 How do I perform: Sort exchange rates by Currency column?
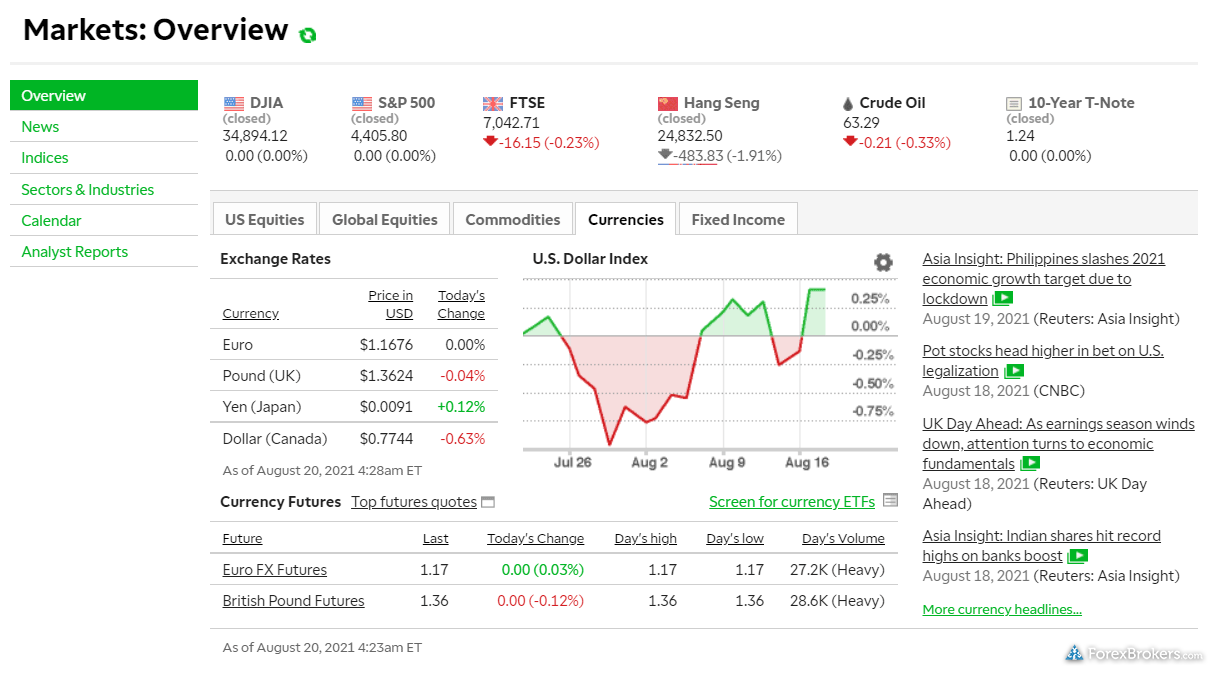click(250, 313)
